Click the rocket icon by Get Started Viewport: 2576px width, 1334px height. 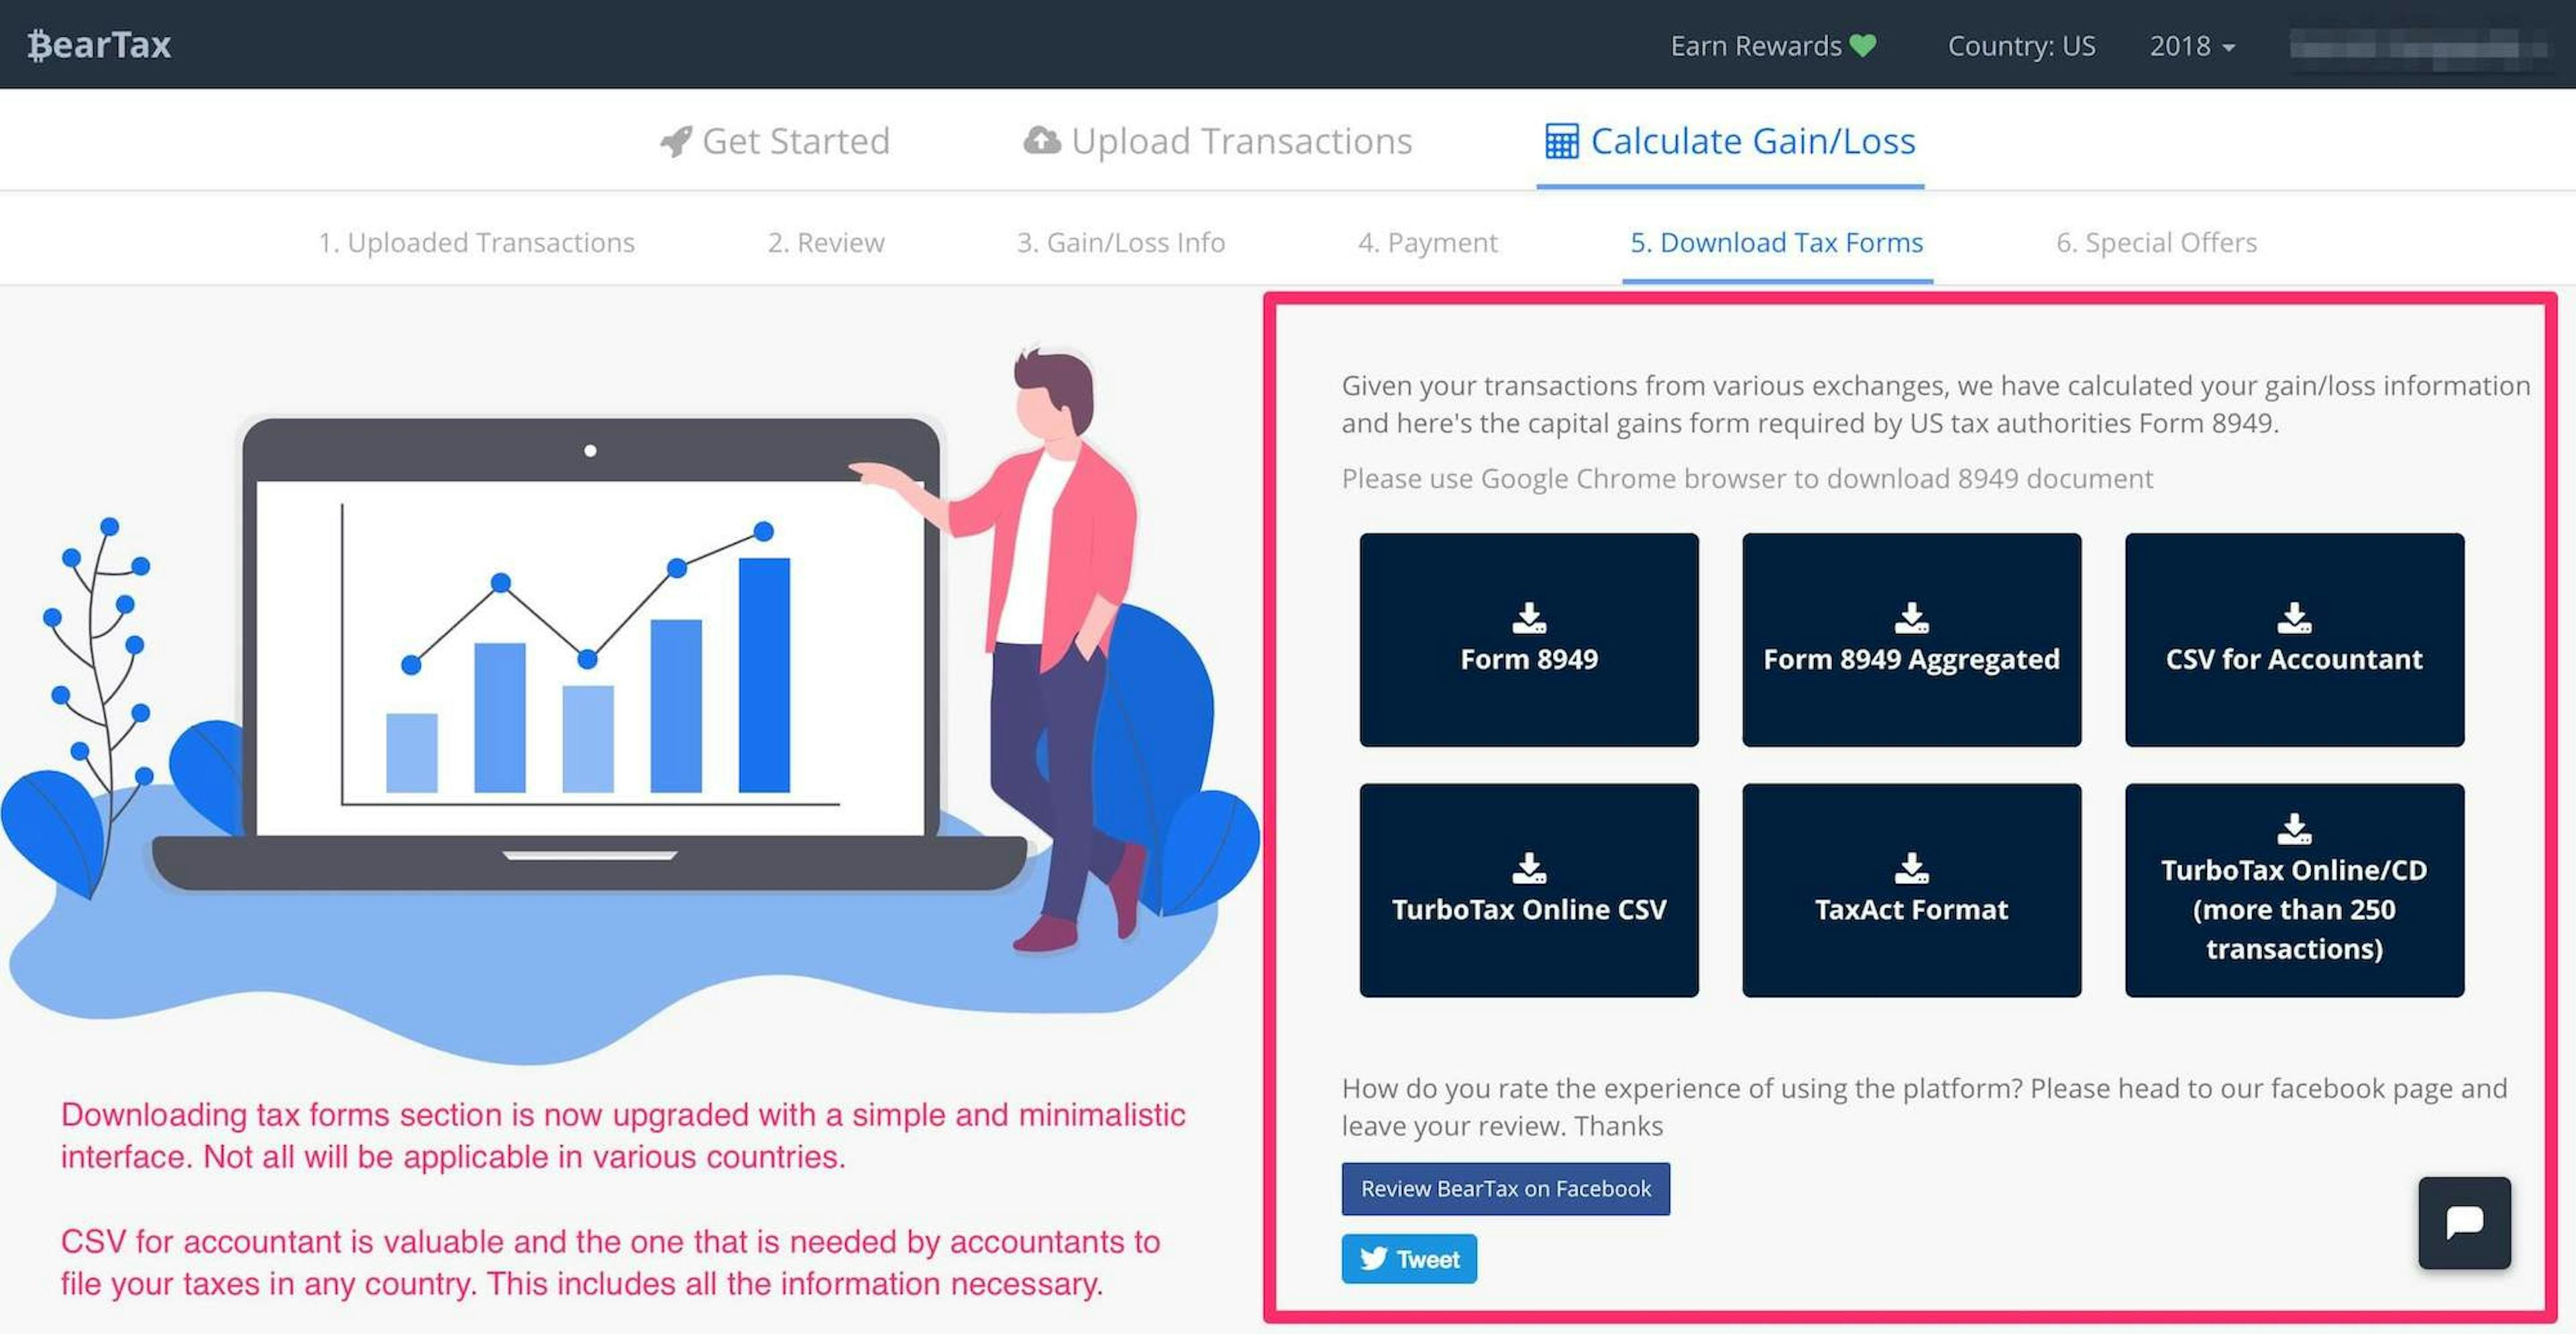(x=676, y=142)
